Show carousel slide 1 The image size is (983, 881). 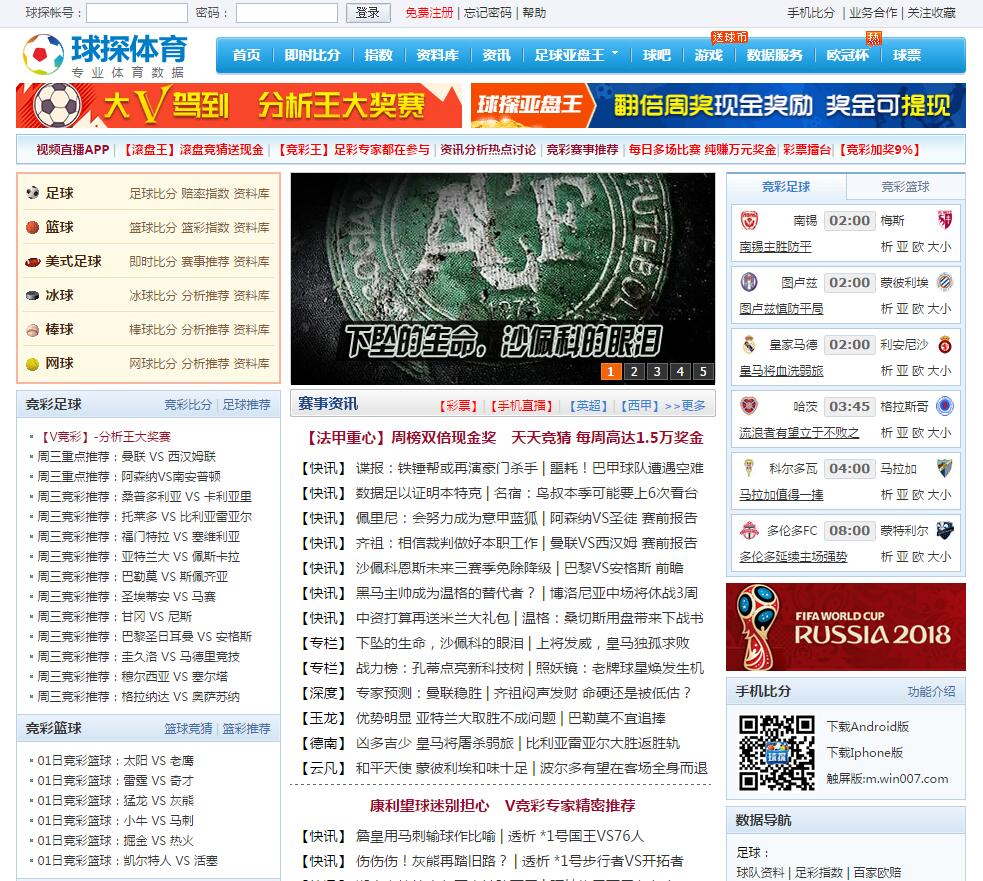[611, 371]
